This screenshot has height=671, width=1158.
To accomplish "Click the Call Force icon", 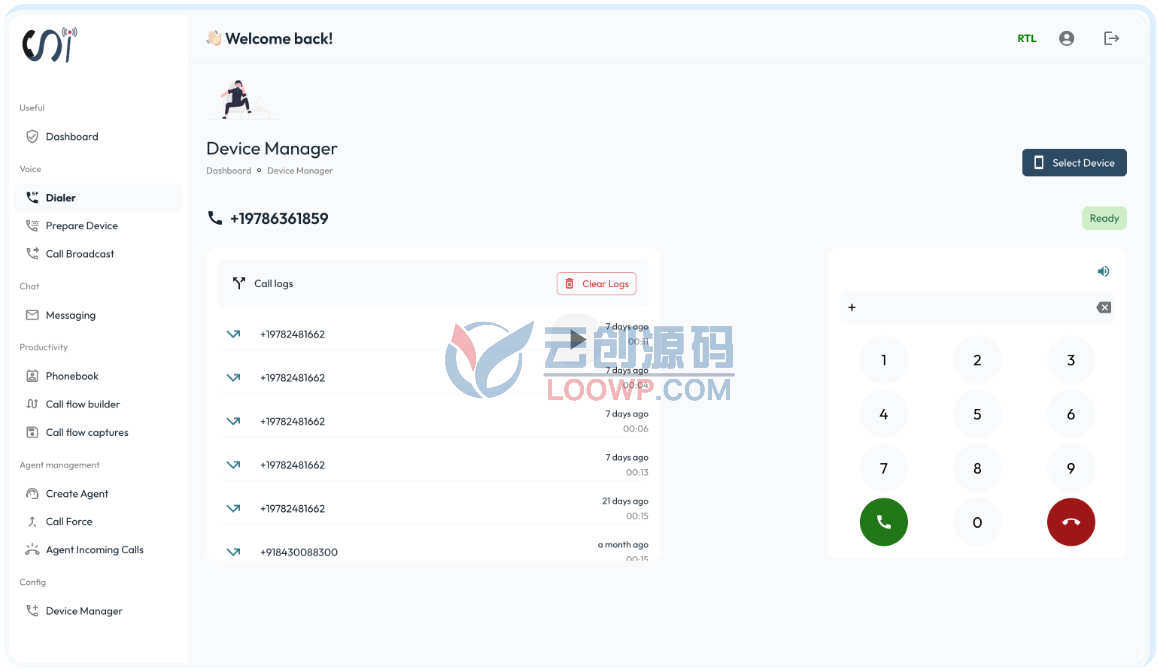I will coord(32,522).
